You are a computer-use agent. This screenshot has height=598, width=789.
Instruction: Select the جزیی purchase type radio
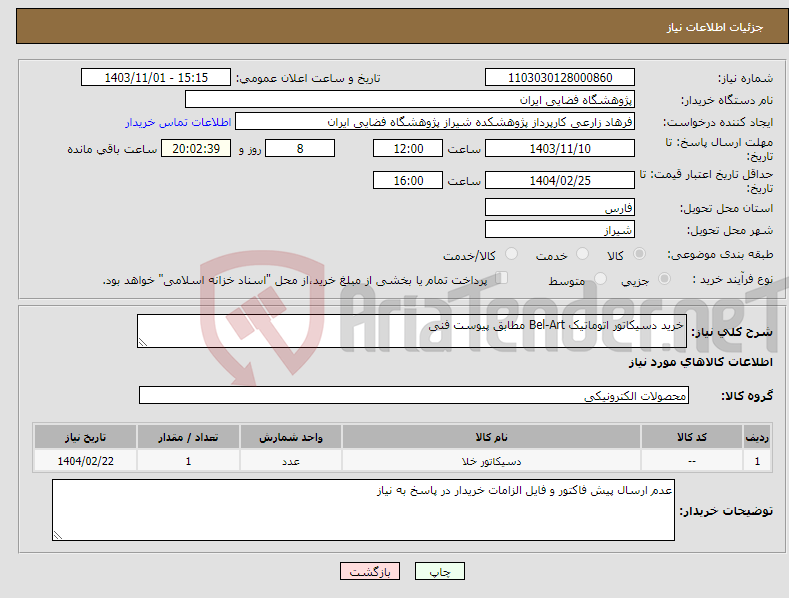(664, 278)
